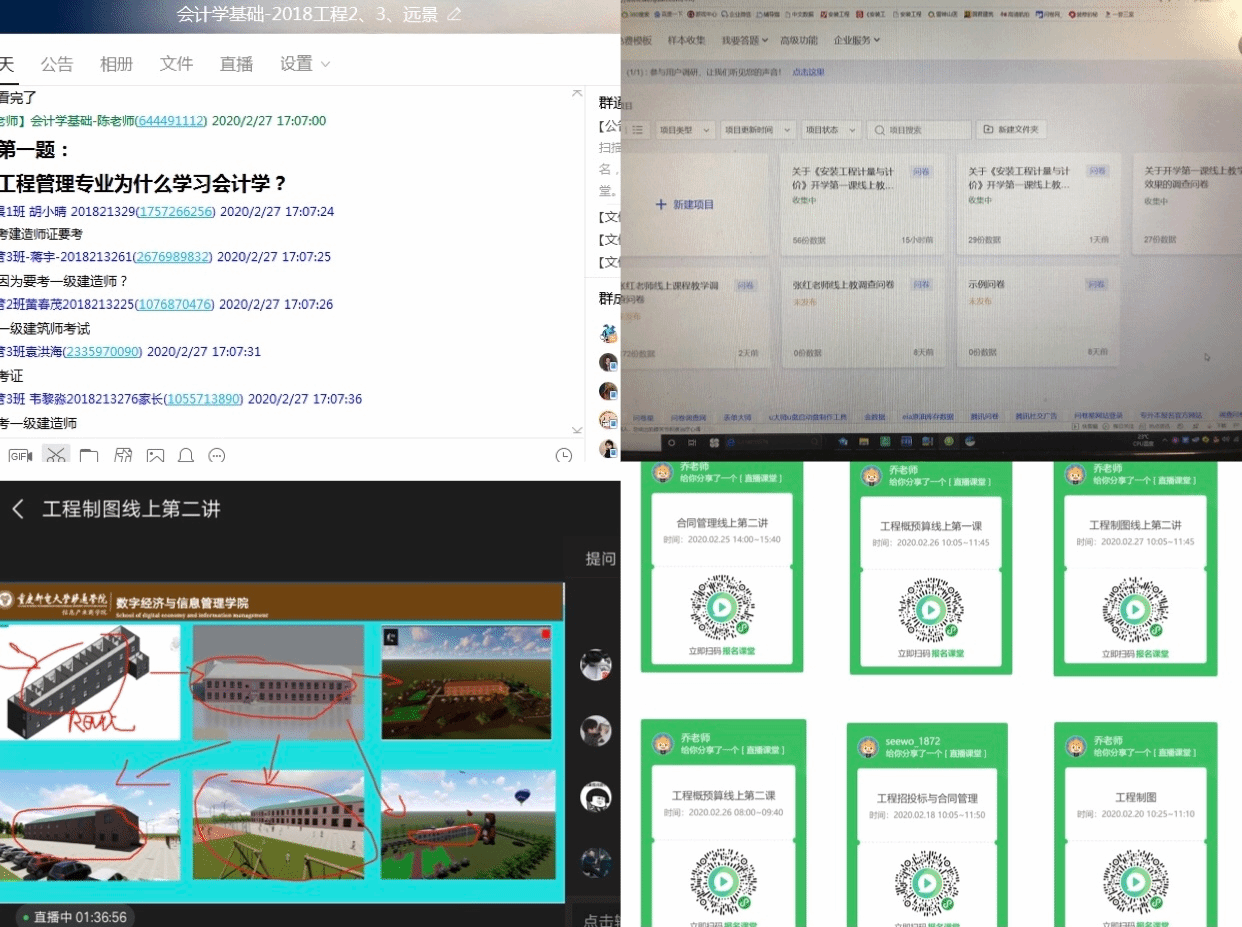Switch to the 公告 tab
The height and width of the screenshot is (927, 1242).
[x=57, y=64]
